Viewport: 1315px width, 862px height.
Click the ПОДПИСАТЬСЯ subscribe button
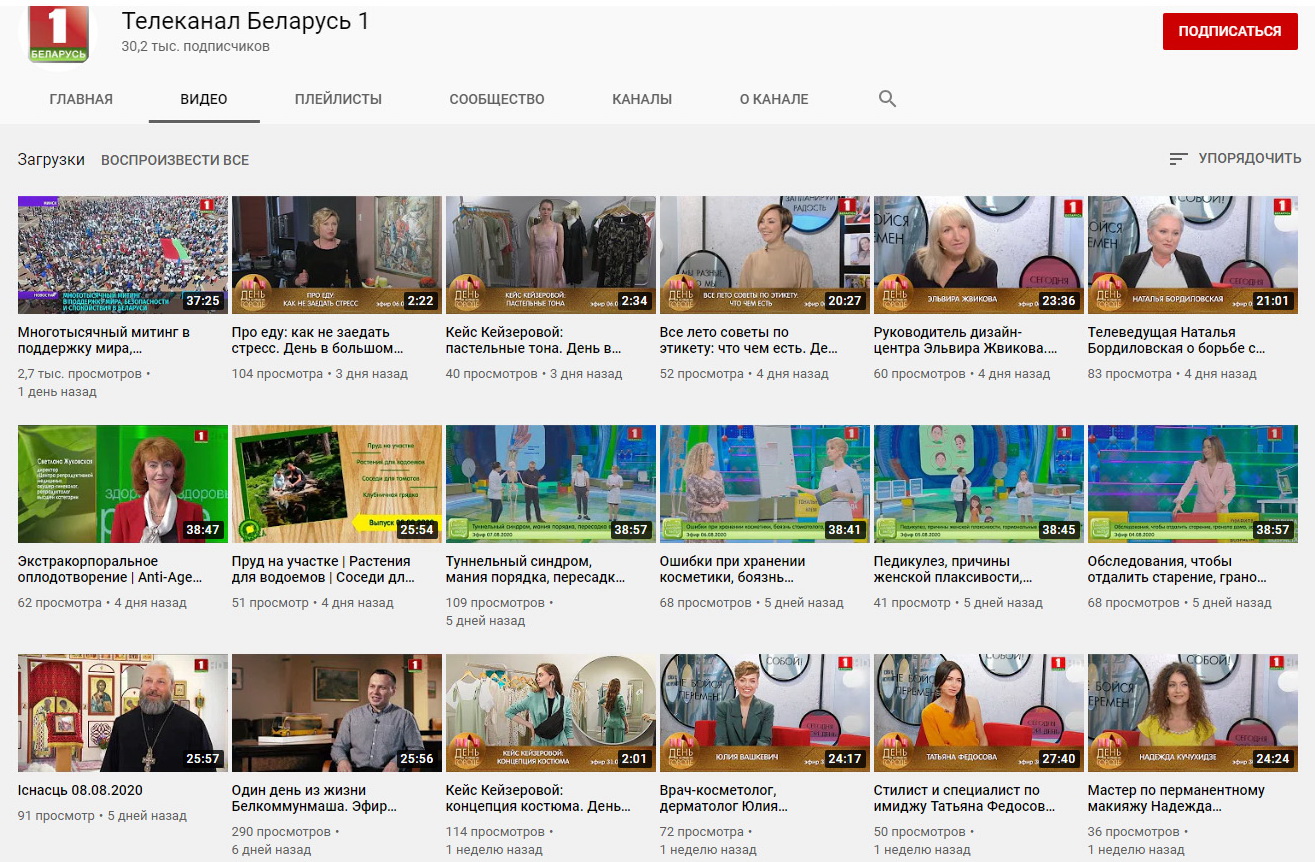click(x=1230, y=31)
